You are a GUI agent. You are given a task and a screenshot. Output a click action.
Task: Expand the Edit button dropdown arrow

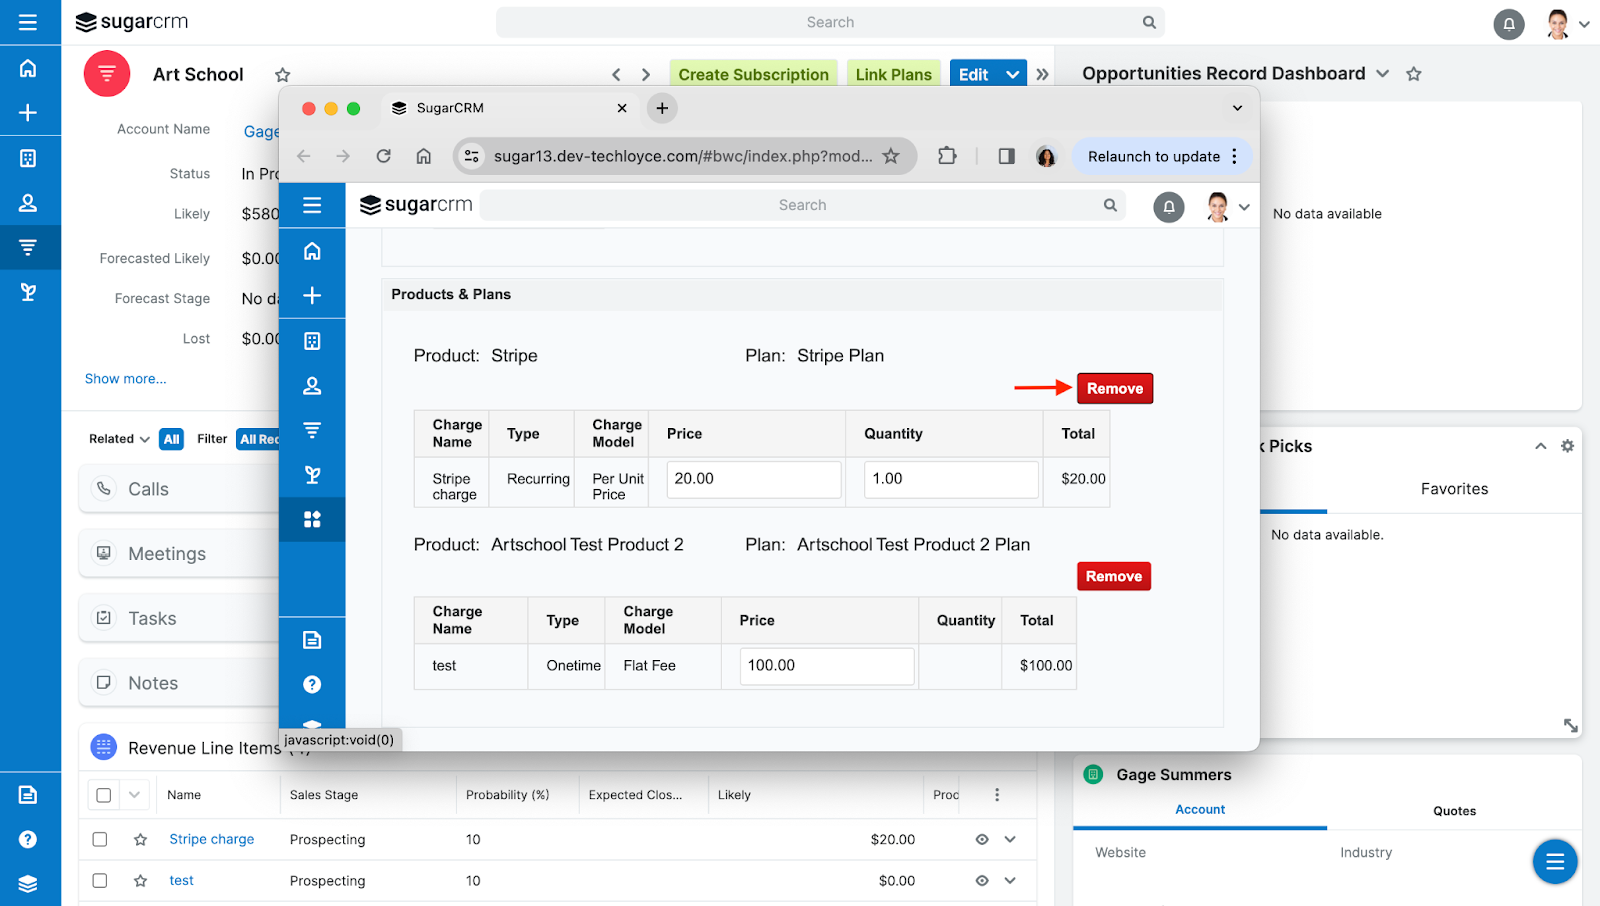(x=1011, y=73)
